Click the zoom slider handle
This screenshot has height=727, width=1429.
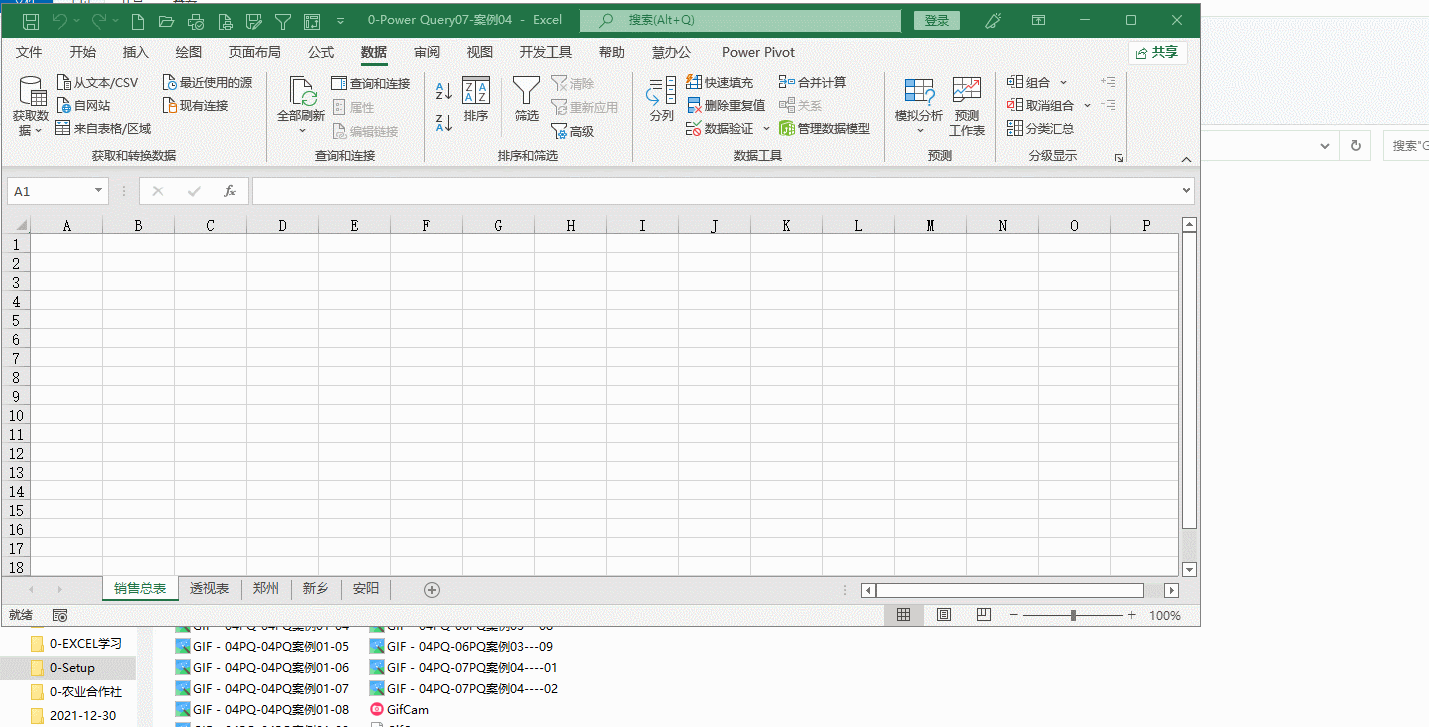coord(1073,615)
